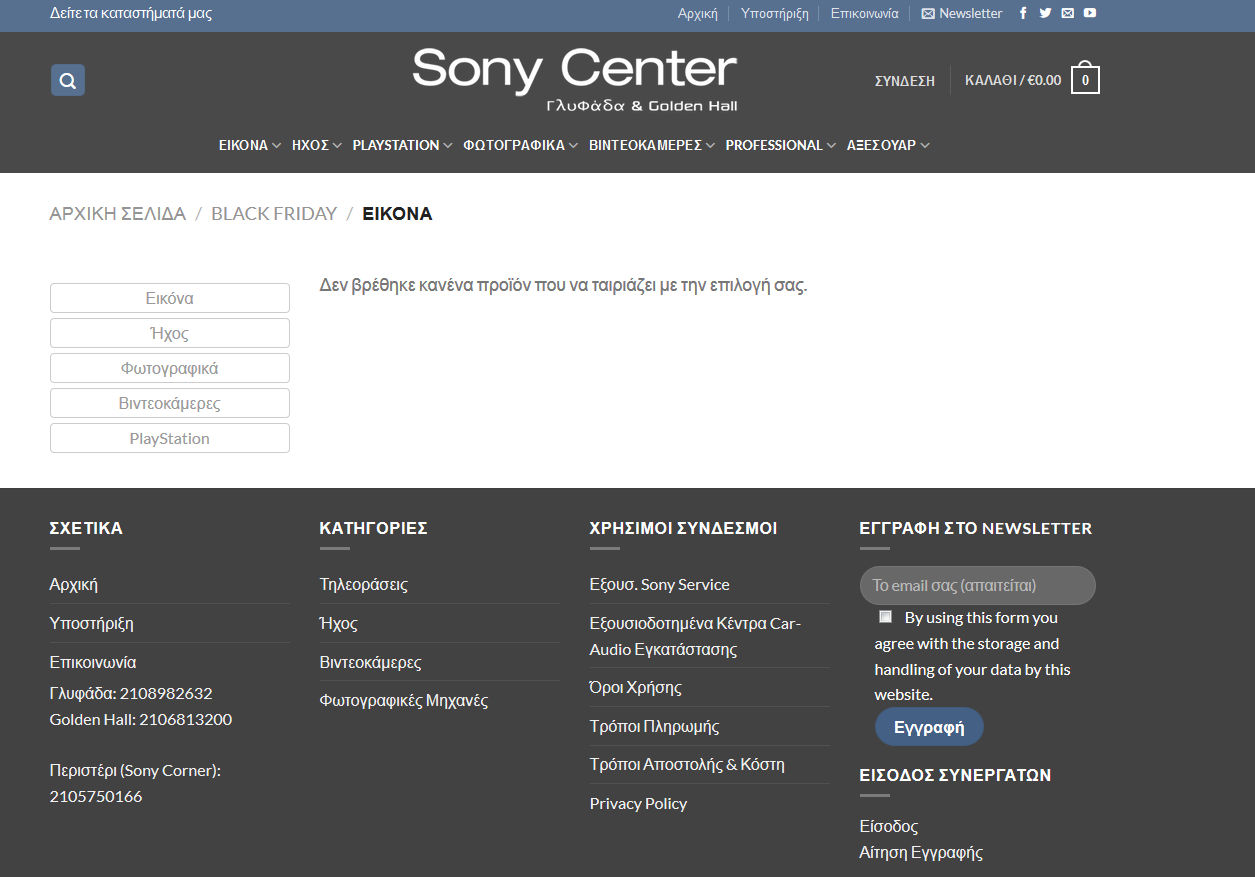This screenshot has width=1255, height=877.
Task: Open footer Βιντεοκάμερες category link
Action: (371, 662)
